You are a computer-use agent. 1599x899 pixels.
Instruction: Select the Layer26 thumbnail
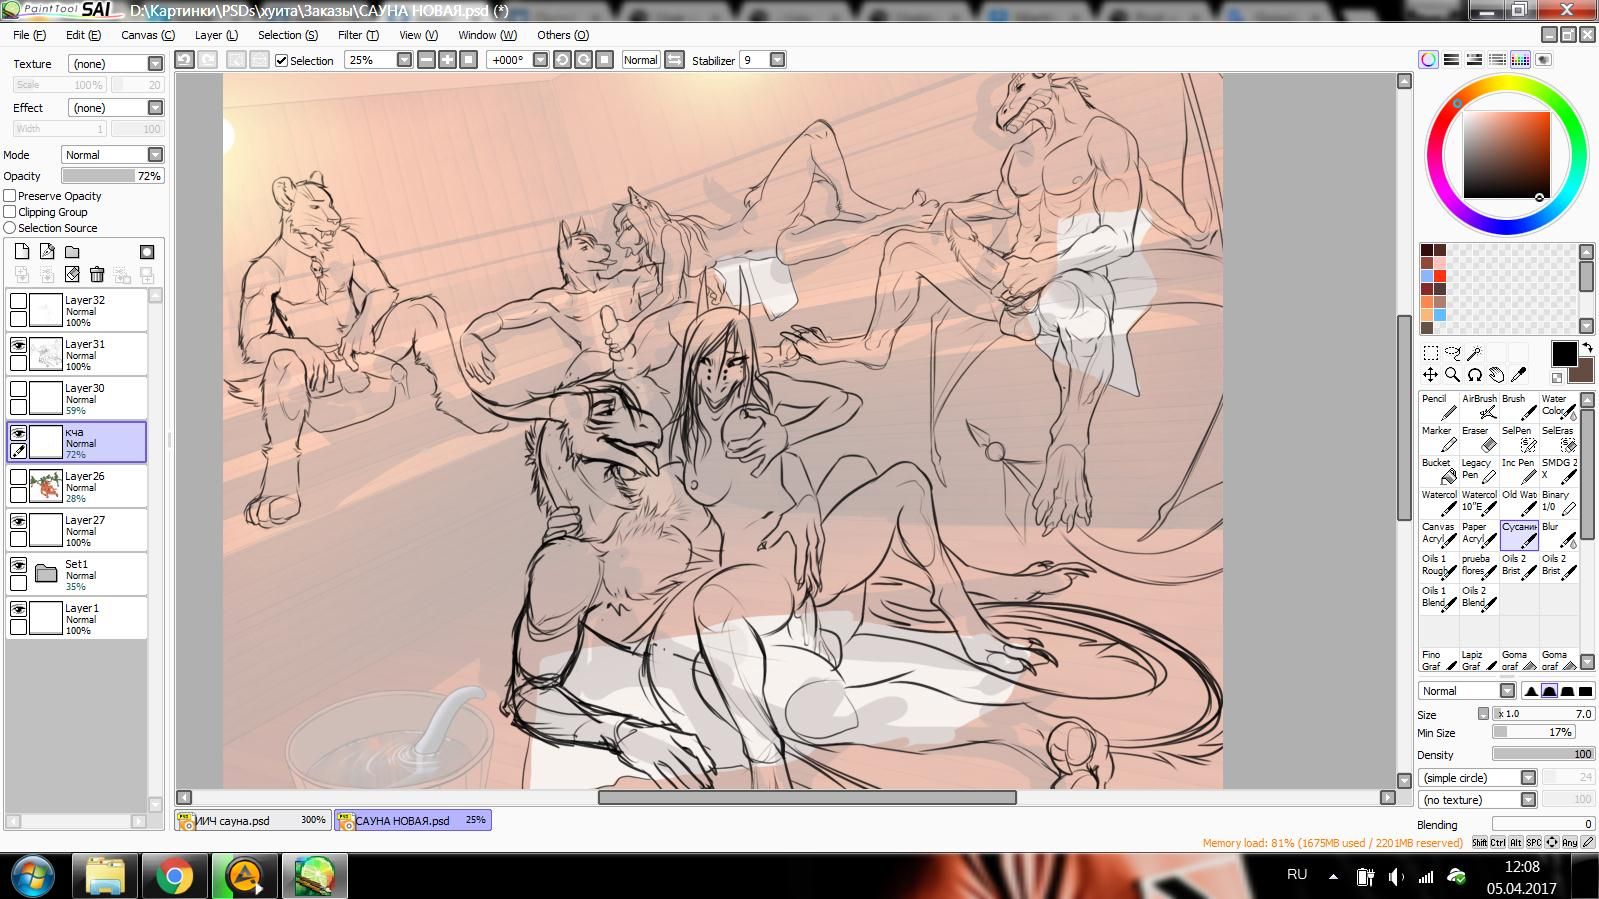[46, 485]
